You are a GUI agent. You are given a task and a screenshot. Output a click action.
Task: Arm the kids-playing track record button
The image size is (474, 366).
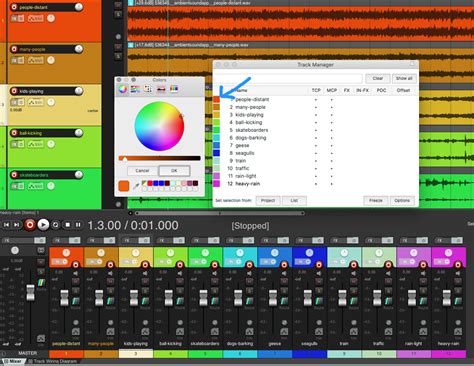pos(14,91)
